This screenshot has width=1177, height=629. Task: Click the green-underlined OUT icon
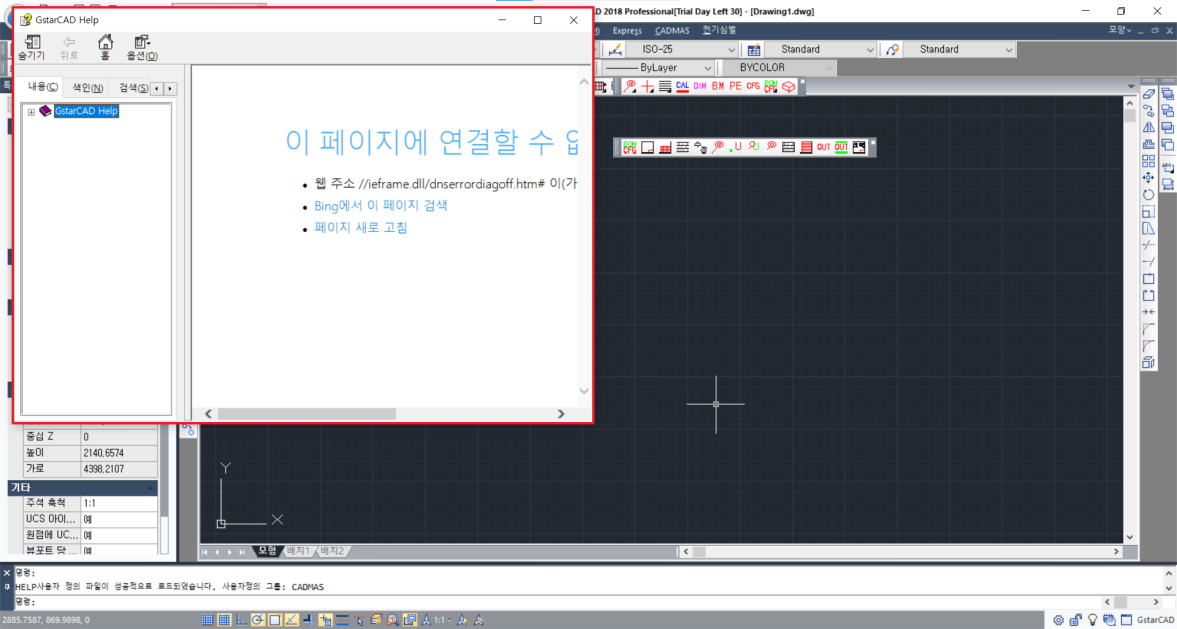[x=841, y=147]
